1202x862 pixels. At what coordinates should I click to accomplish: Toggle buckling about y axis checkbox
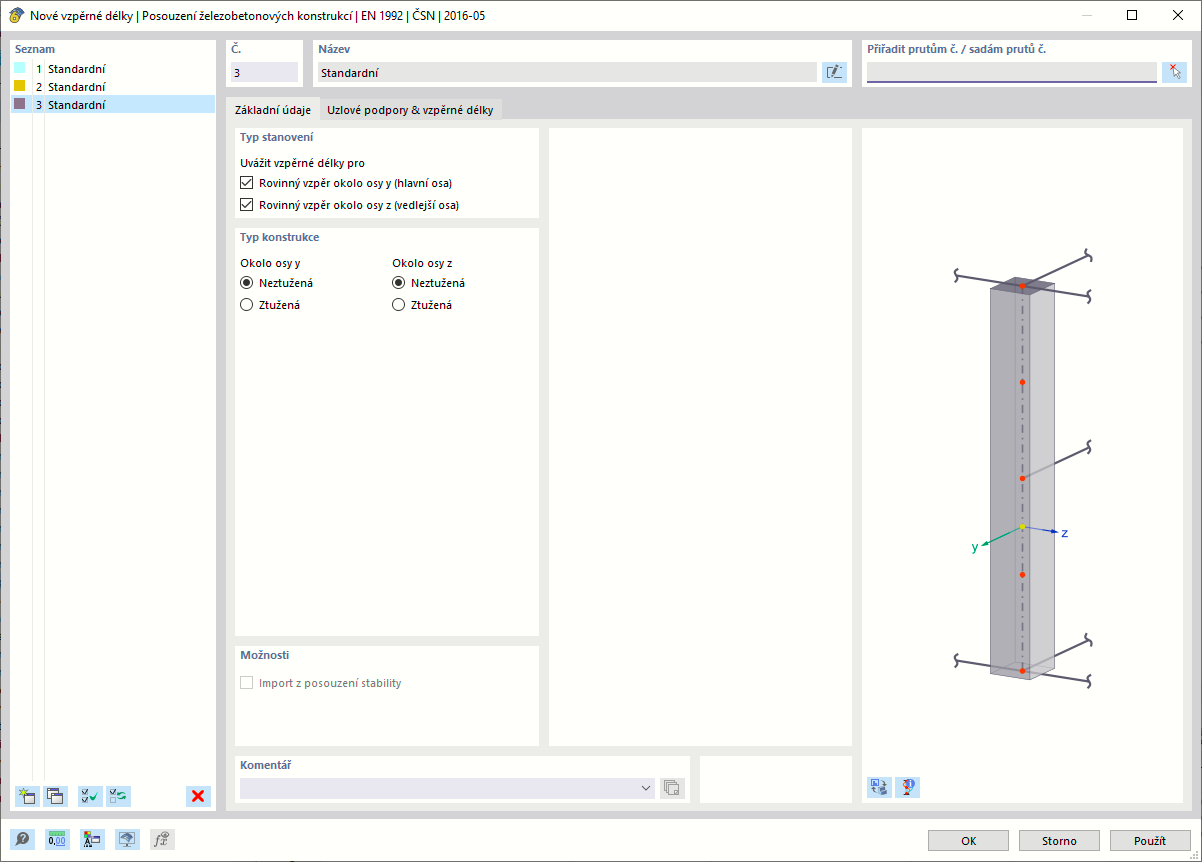(x=247, y=183)
